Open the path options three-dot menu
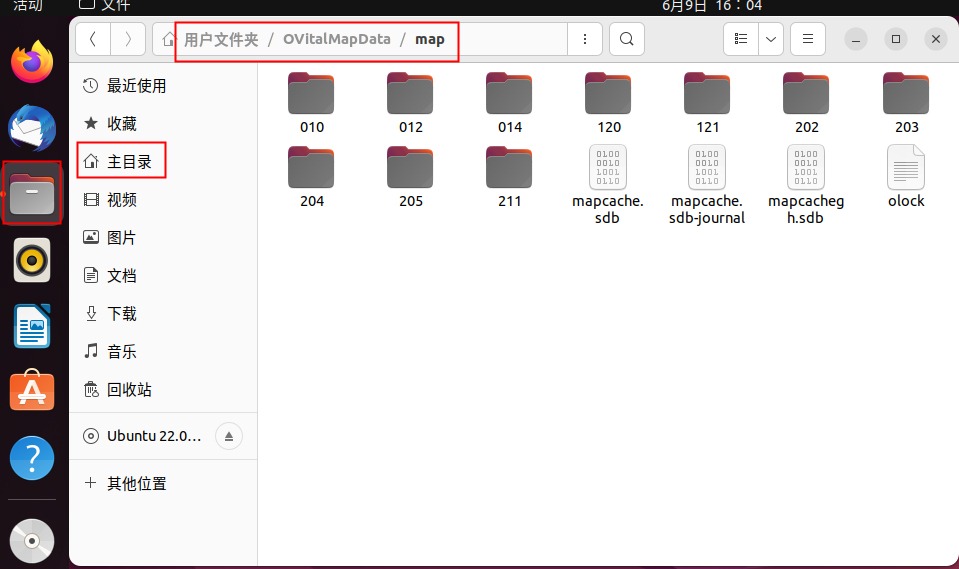This screenshot has height=569, width=959. pyautogui.click(x=584, y=39)
